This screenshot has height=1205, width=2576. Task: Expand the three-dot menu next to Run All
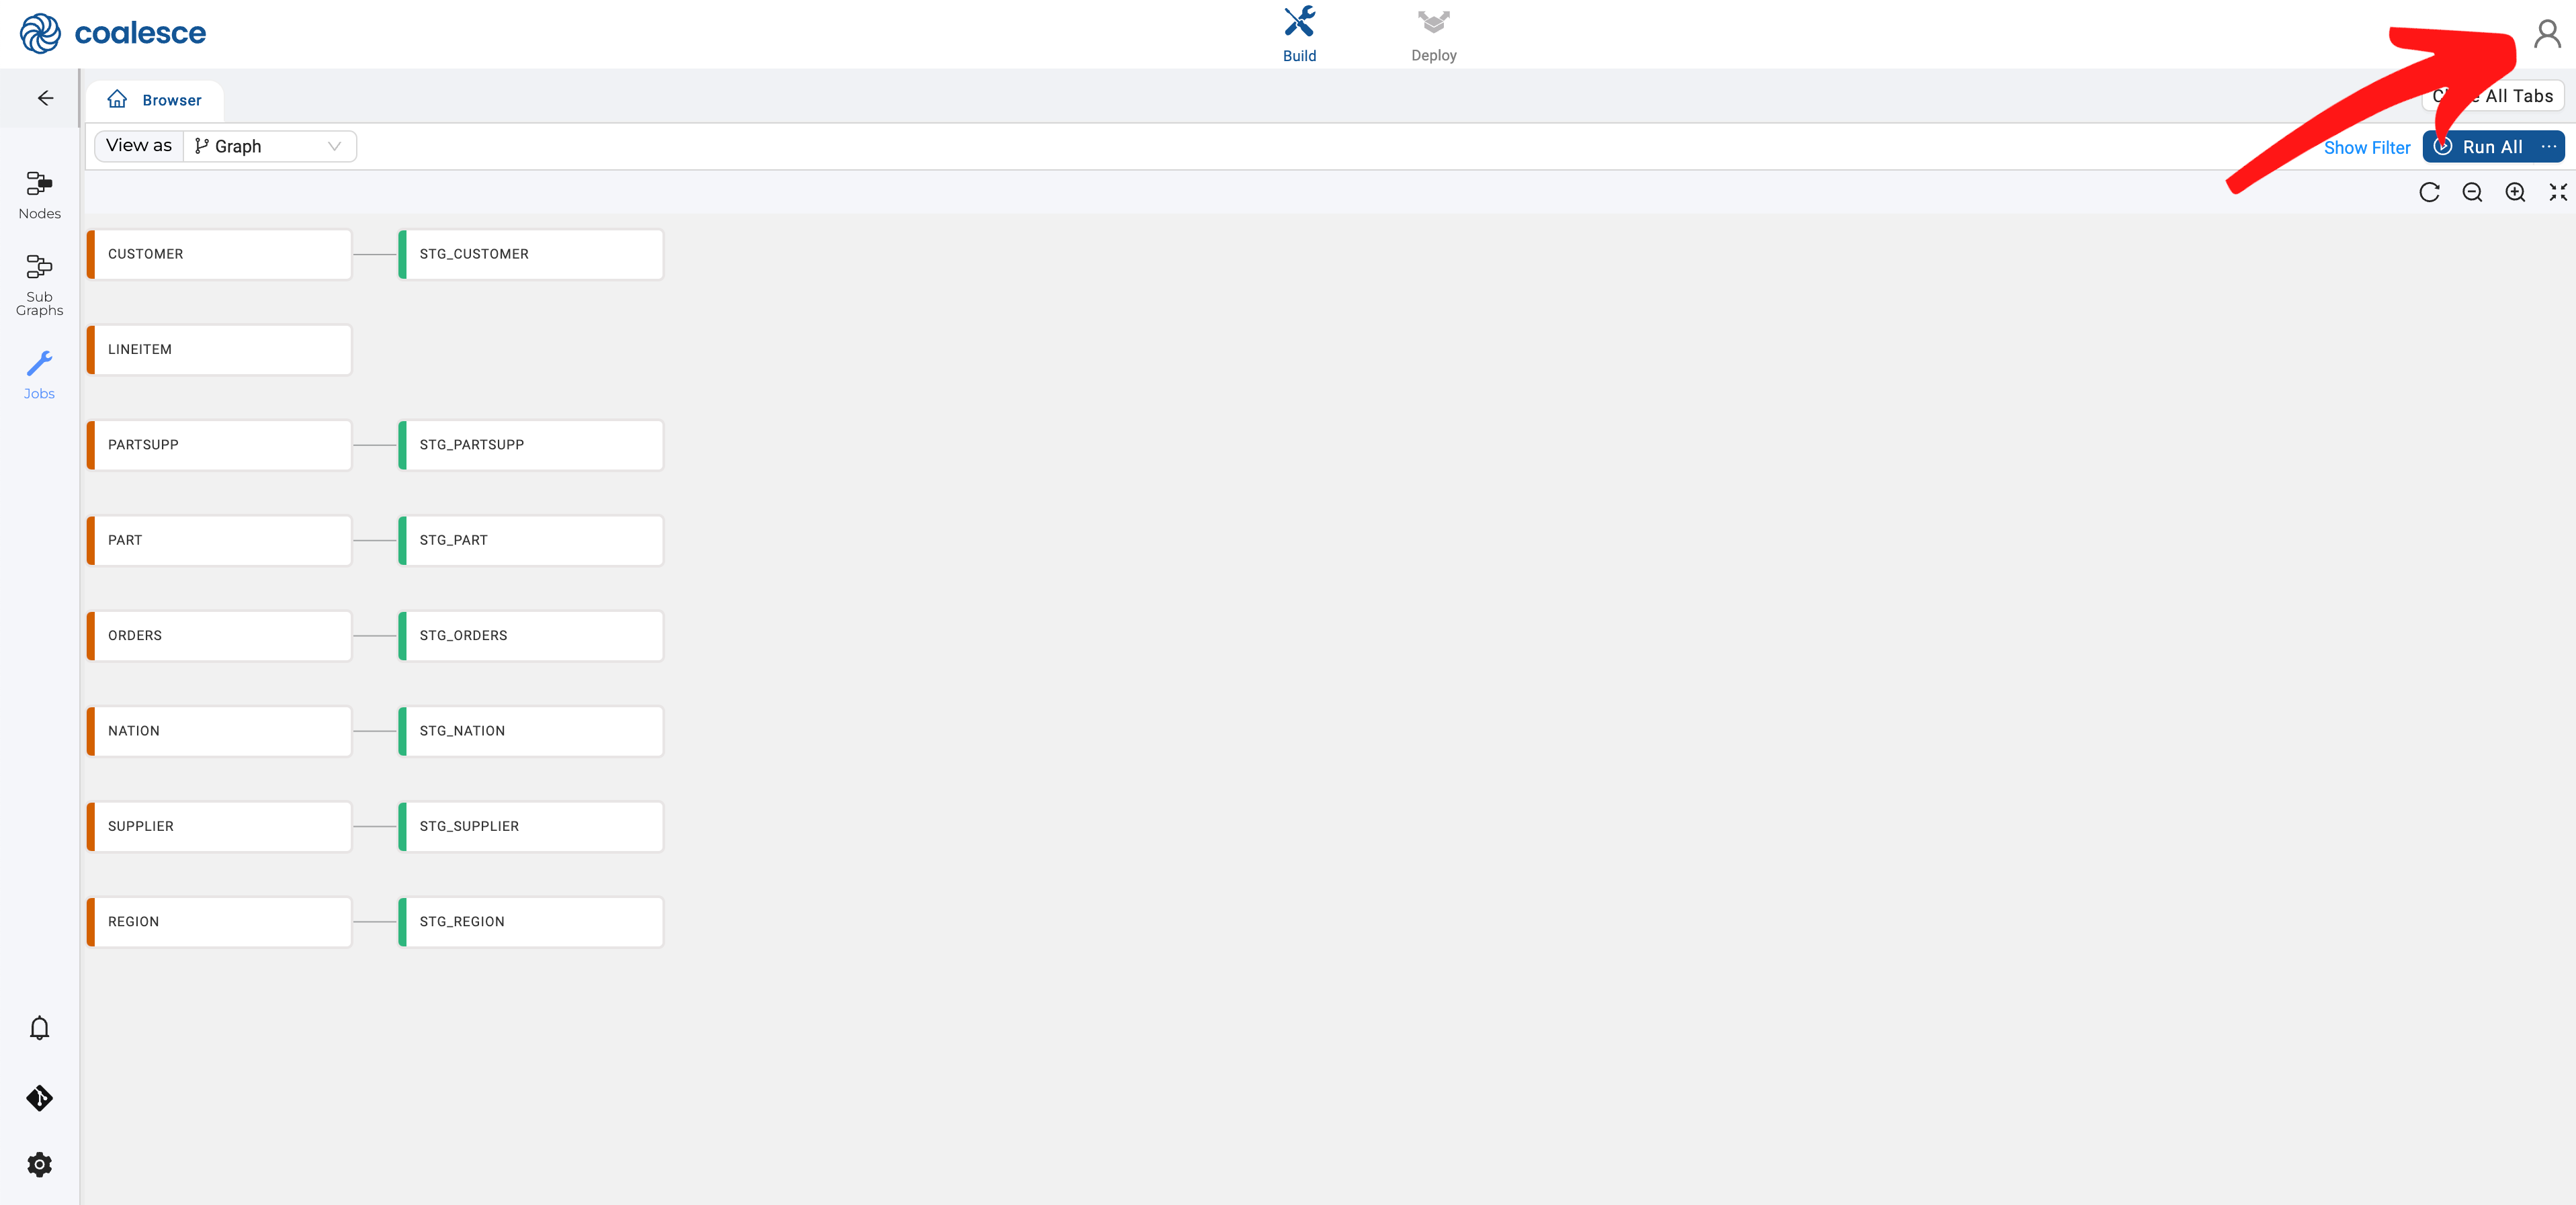[2548, 146]
